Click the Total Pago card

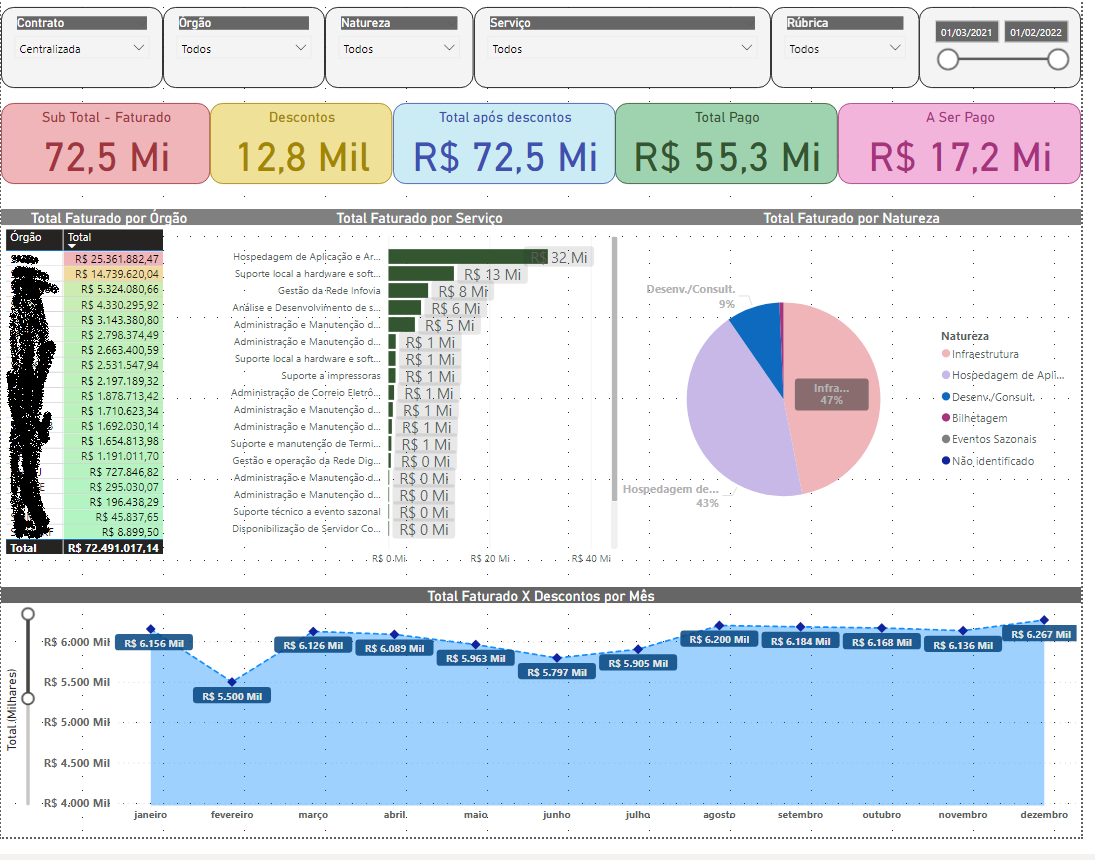click(726, 144)
